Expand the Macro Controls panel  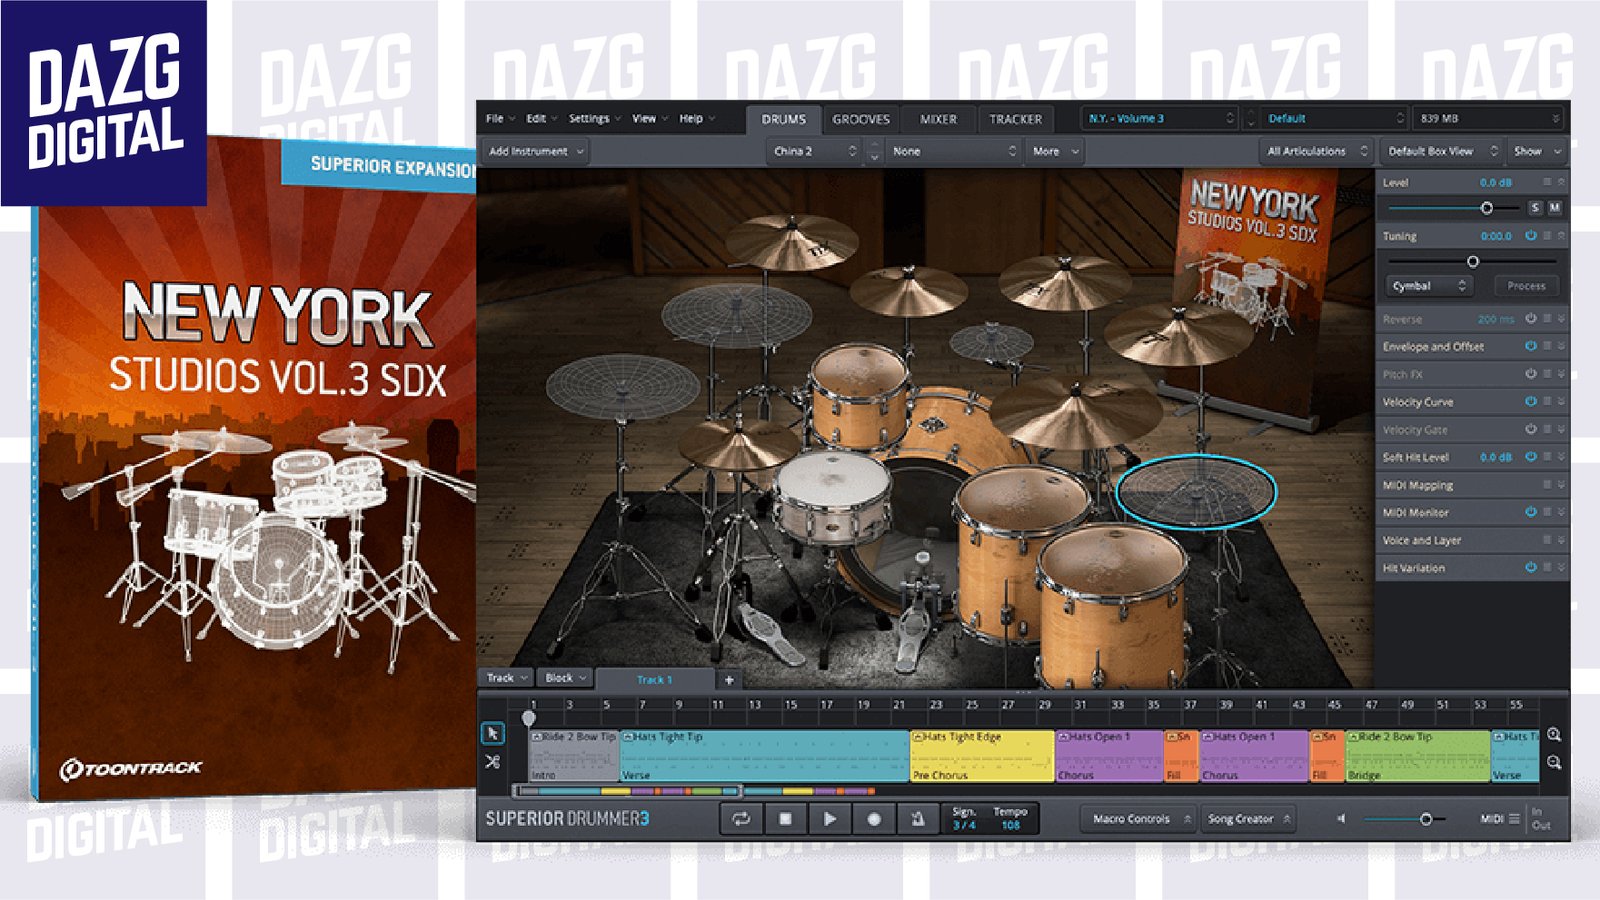(x=1141, y=819)
